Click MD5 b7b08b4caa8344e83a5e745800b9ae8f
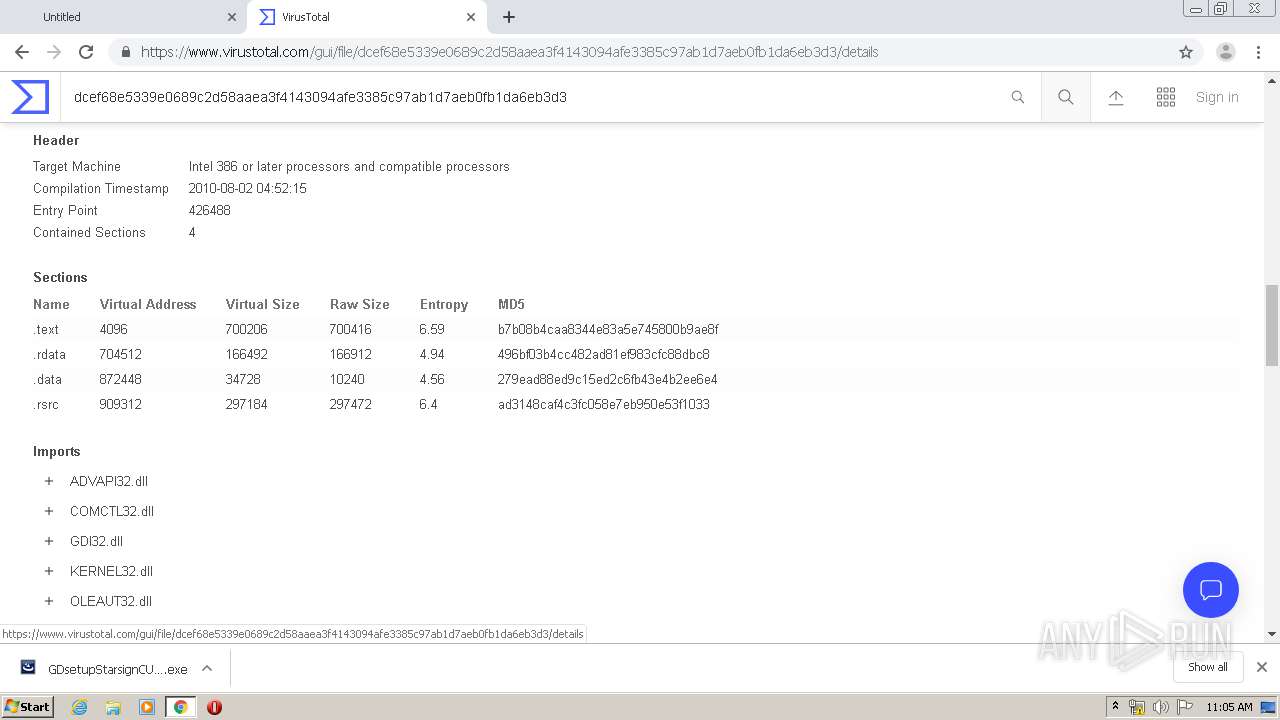The image size is (1280, 720). pos(608,329)
